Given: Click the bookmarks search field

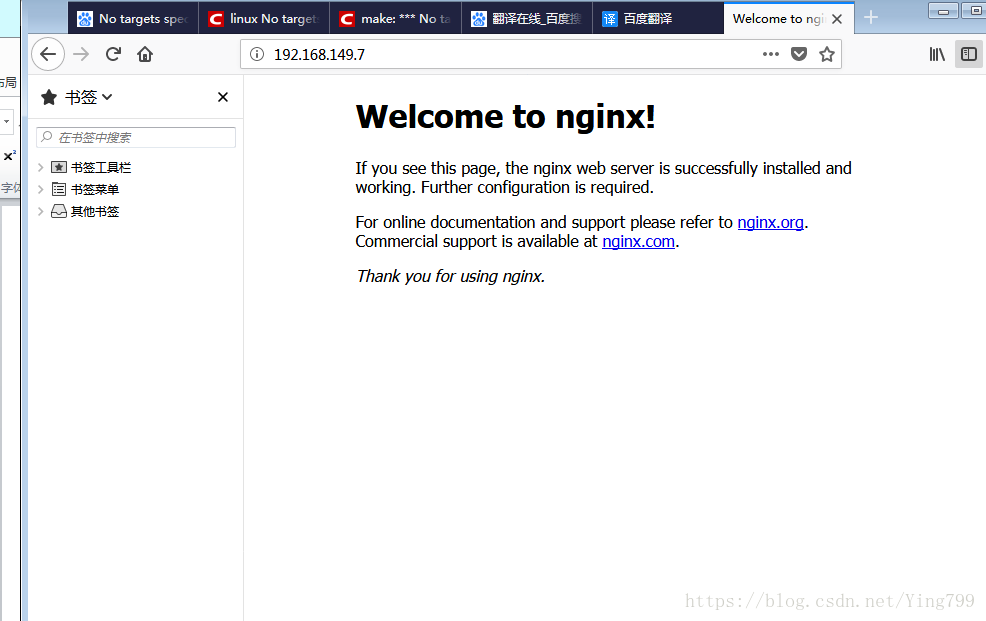Looking at the screenshot, I should [x=136, y=138].
